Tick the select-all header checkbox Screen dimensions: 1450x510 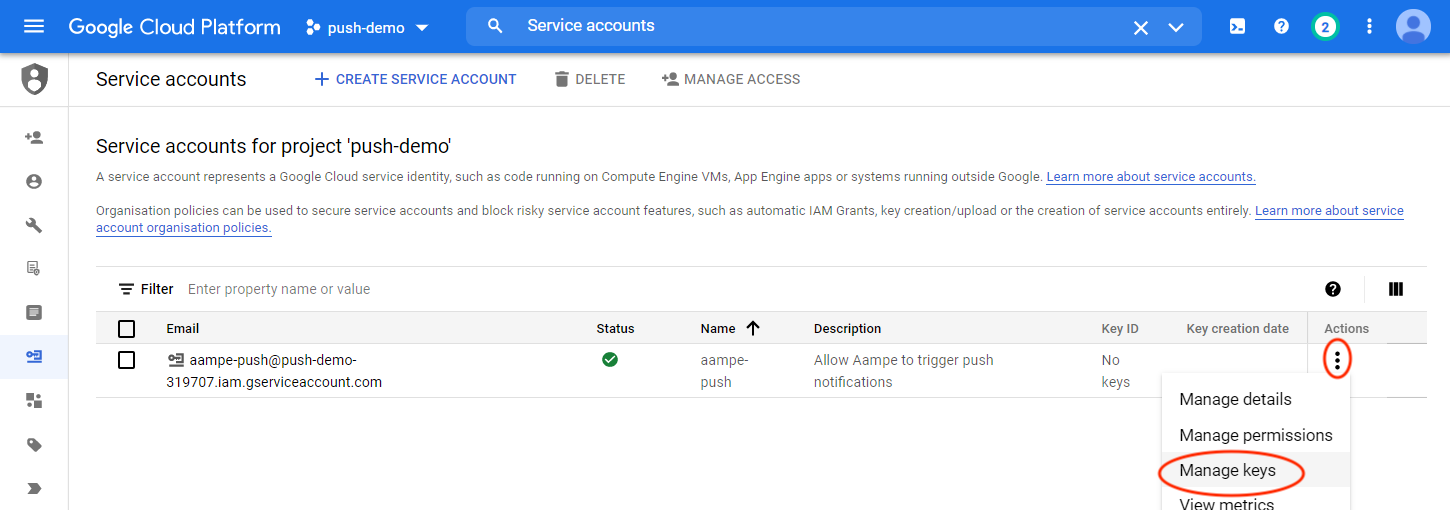click(x=126, y=328)
